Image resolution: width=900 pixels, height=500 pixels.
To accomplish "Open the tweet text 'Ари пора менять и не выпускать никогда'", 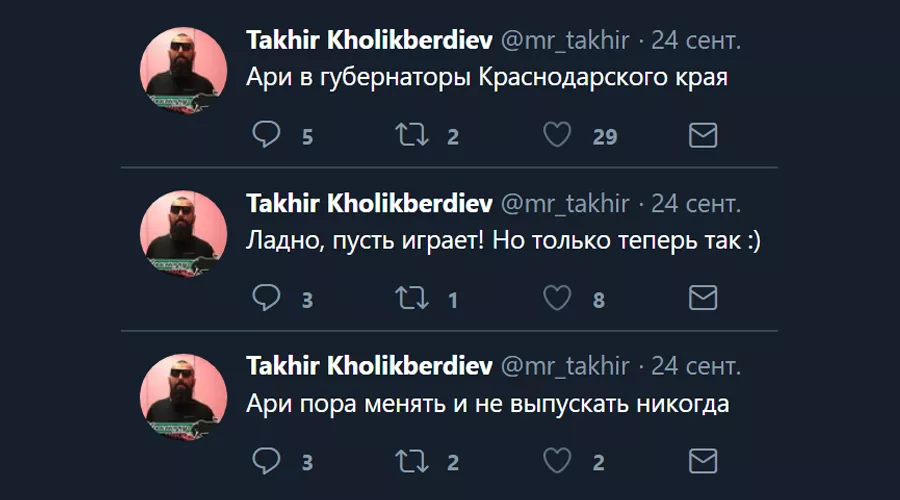I will (x=488, y=406).
